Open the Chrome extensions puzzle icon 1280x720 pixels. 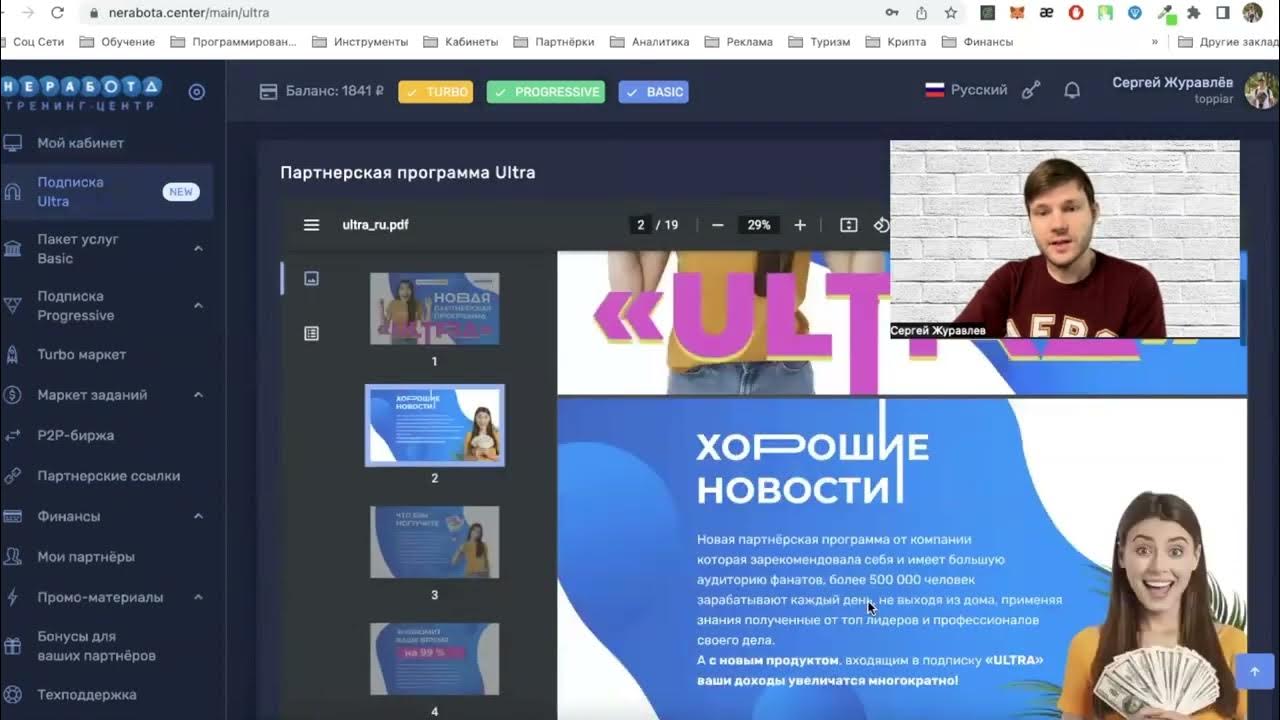point(1193,13)
